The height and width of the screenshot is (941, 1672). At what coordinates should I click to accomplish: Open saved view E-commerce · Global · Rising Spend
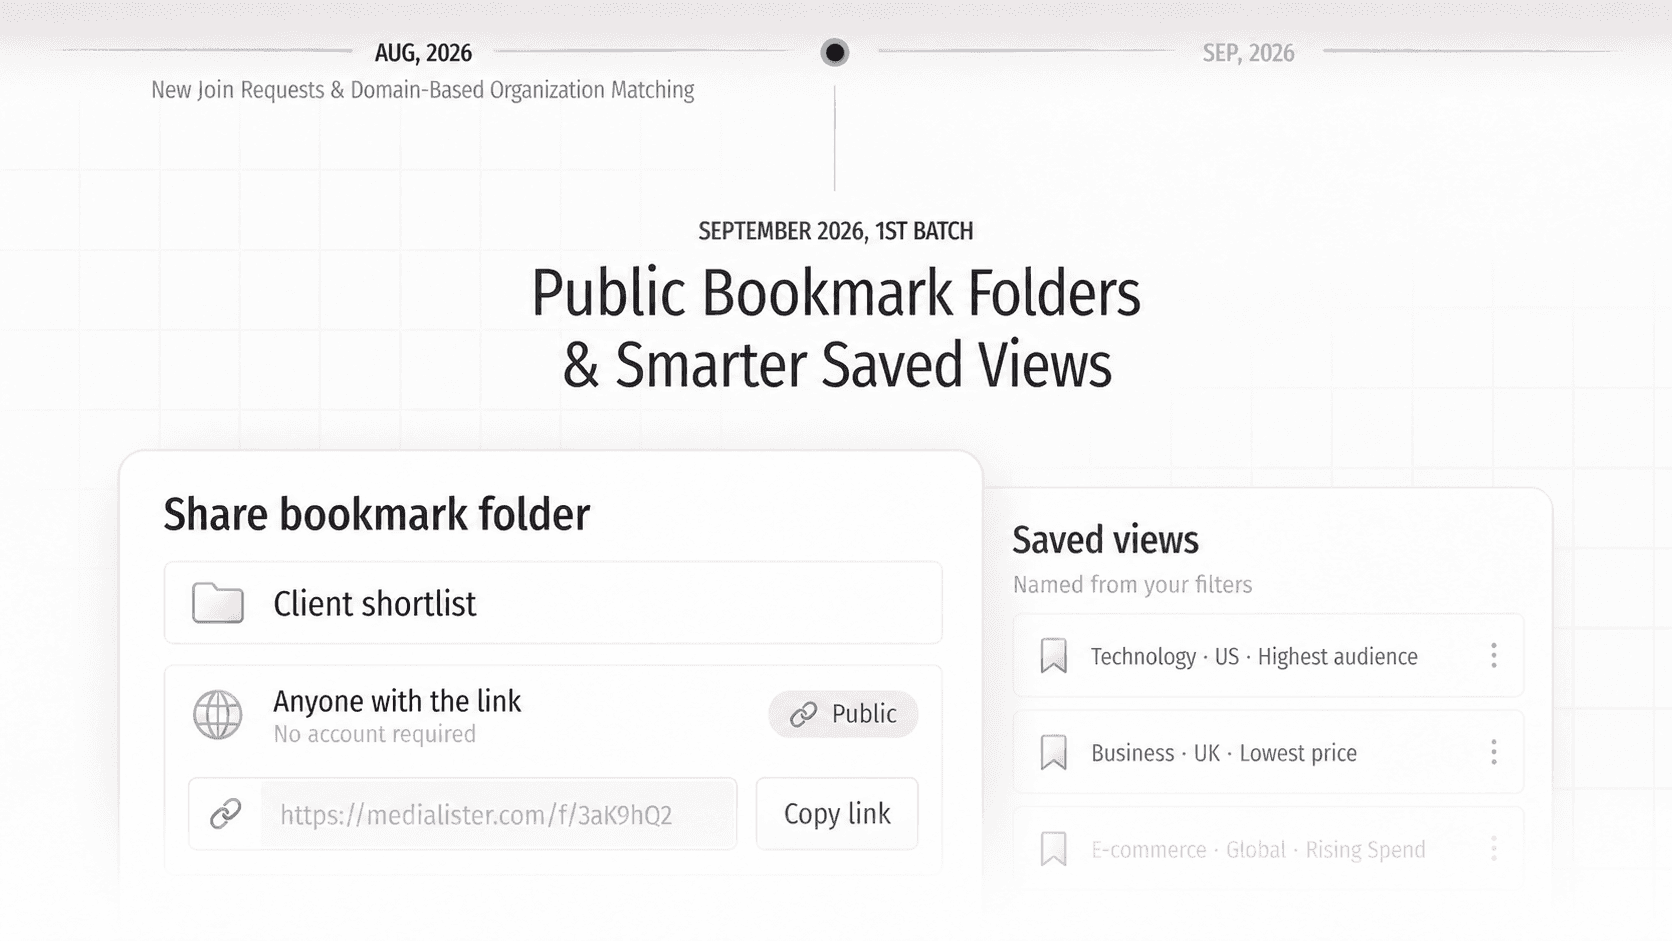click(x=1268, y=850)
